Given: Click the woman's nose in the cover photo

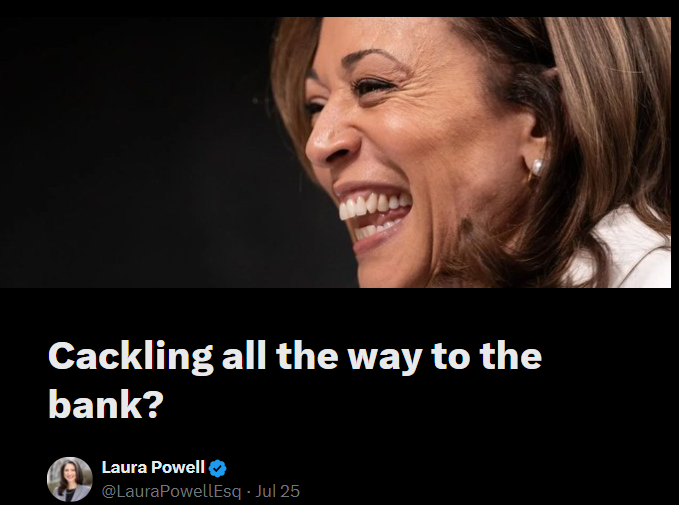Looking at the screenshot, I should [331, 143].
